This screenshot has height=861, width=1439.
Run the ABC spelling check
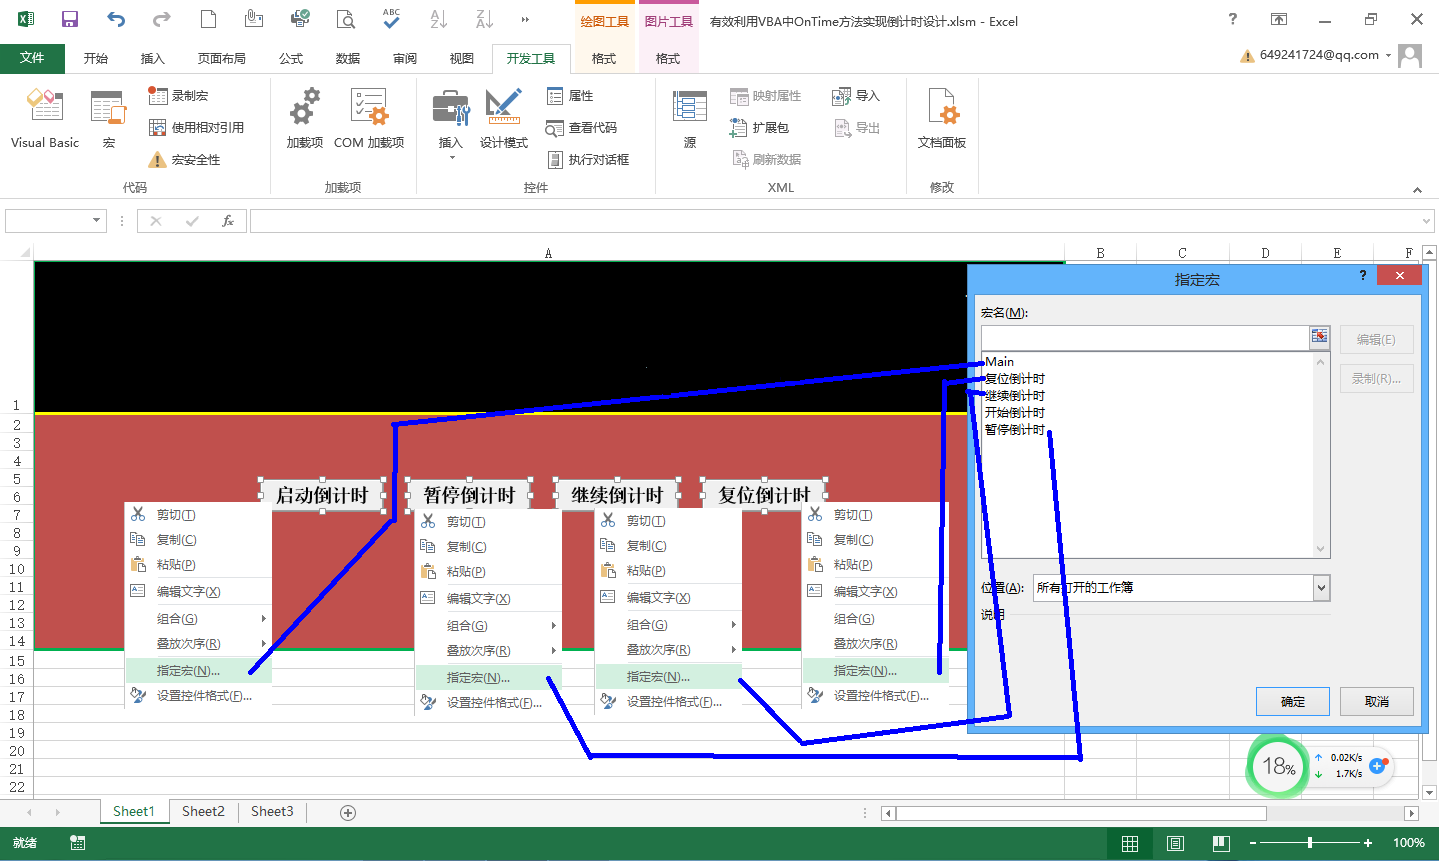pyautogui.click(x=392, y=19)
